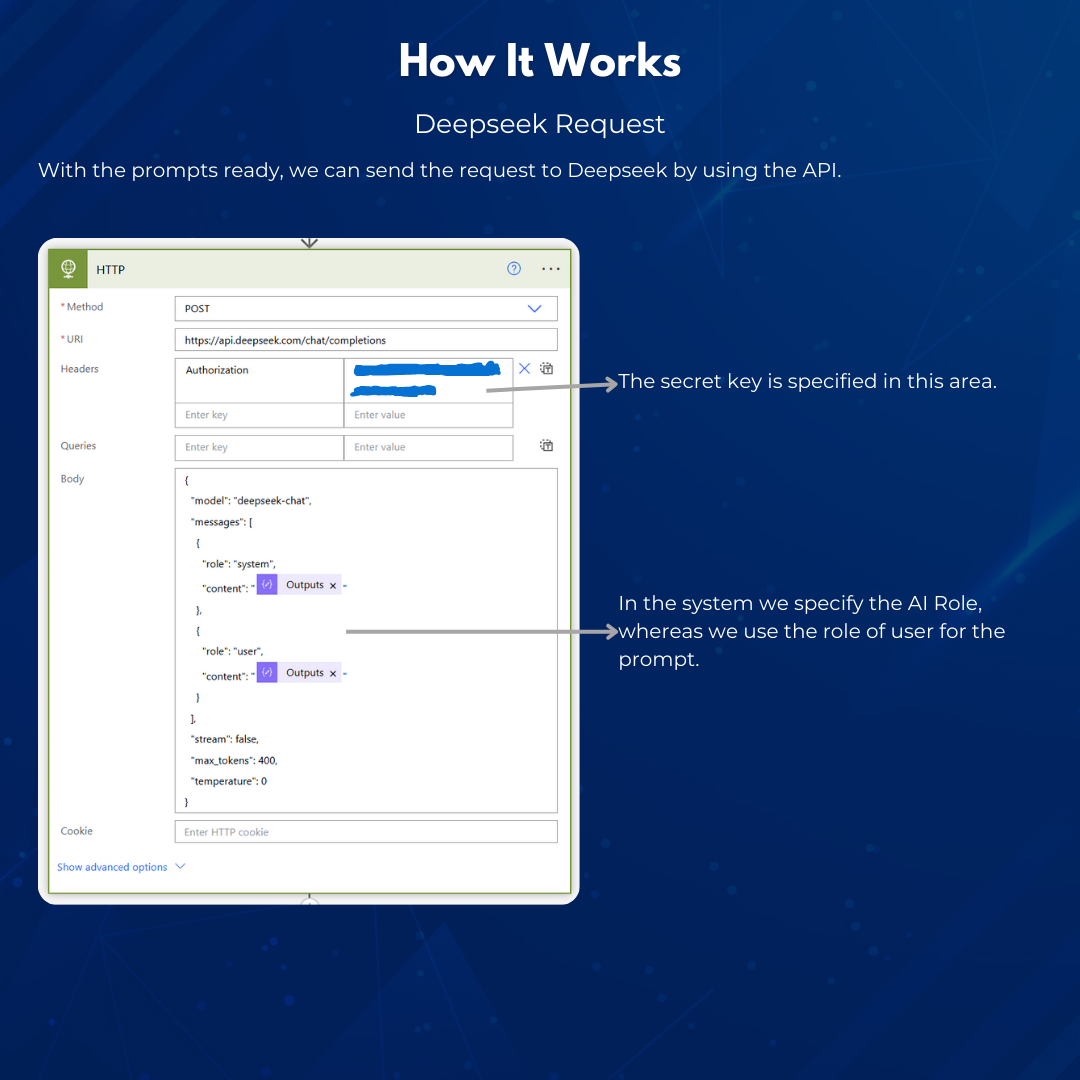Open the help question-mark icon on the HTTP card

[514, 268]
